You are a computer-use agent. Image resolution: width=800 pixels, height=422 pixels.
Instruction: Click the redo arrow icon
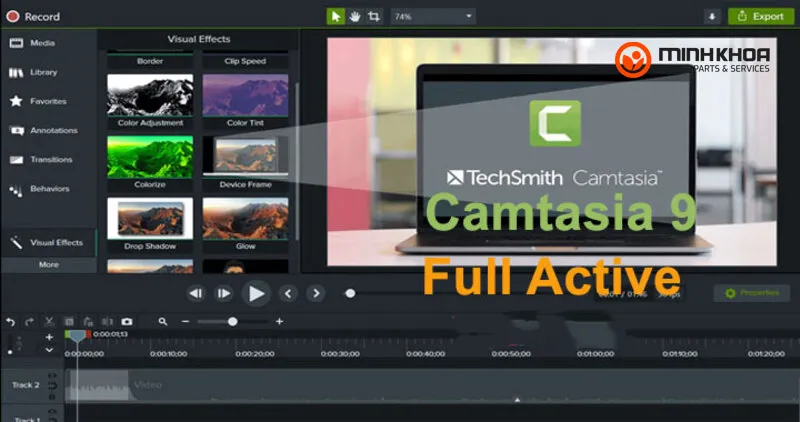click(x=30, y=322)
